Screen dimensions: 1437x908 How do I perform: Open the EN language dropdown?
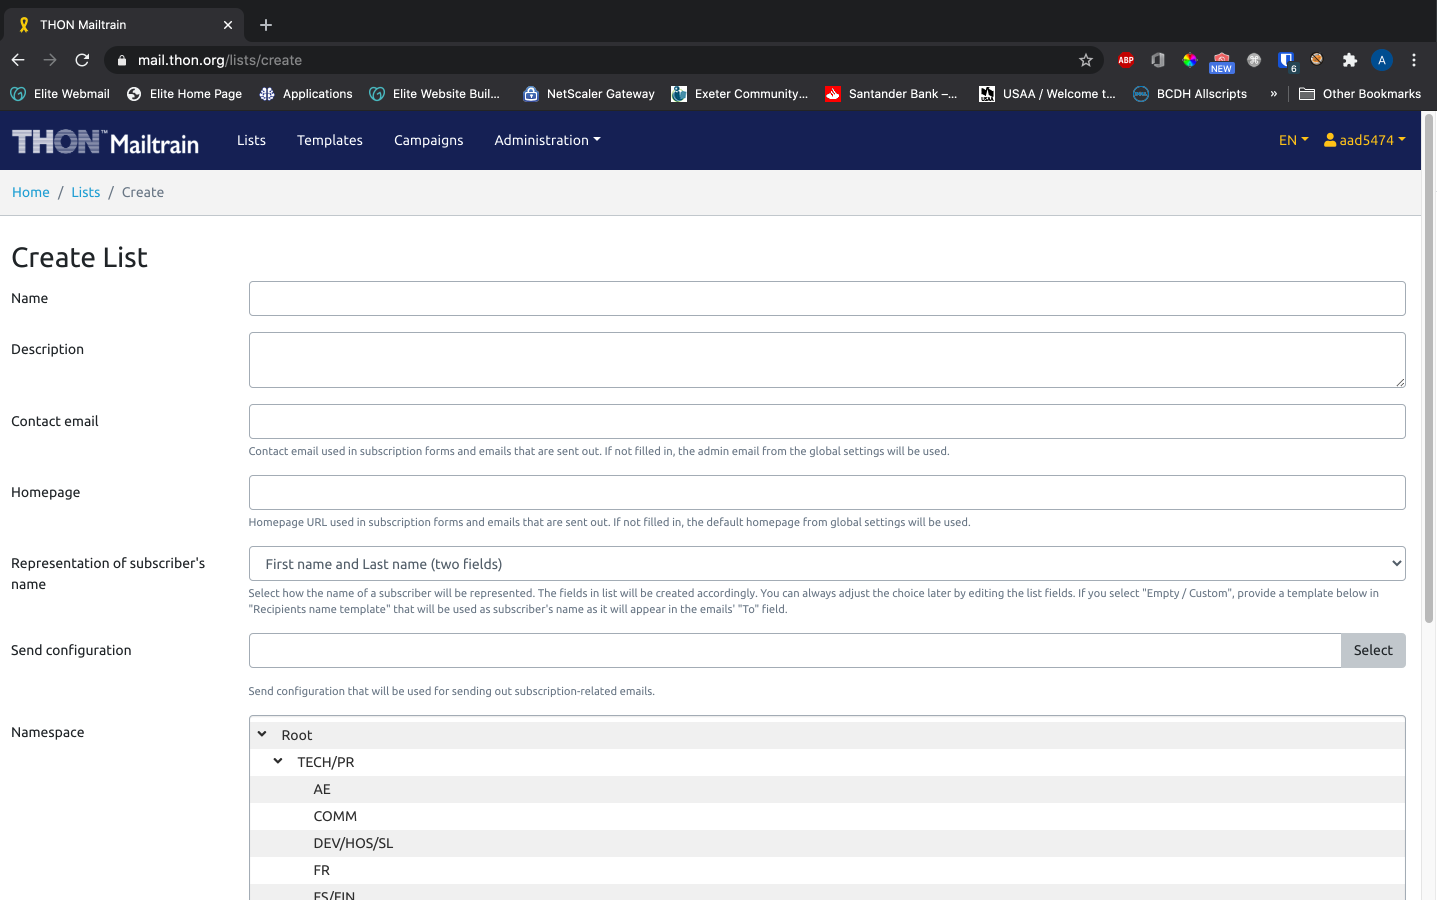pos(1293,140)
